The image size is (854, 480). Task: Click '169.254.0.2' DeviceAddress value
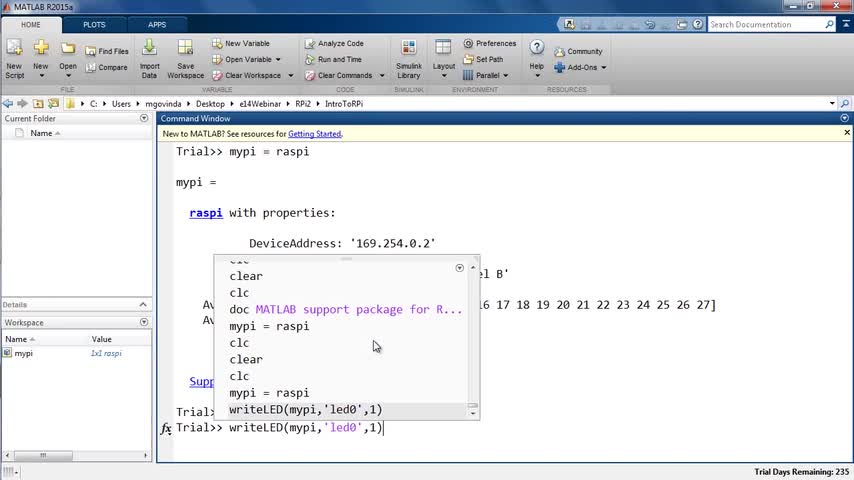click(393, 244)
